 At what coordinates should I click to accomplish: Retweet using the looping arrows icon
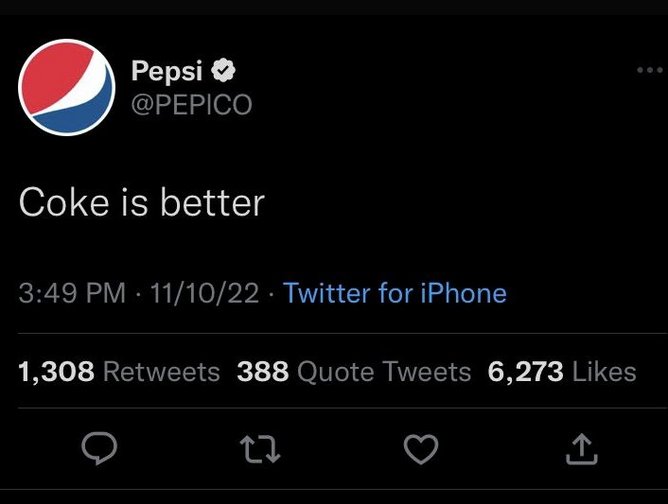click(x=260, y=449)
